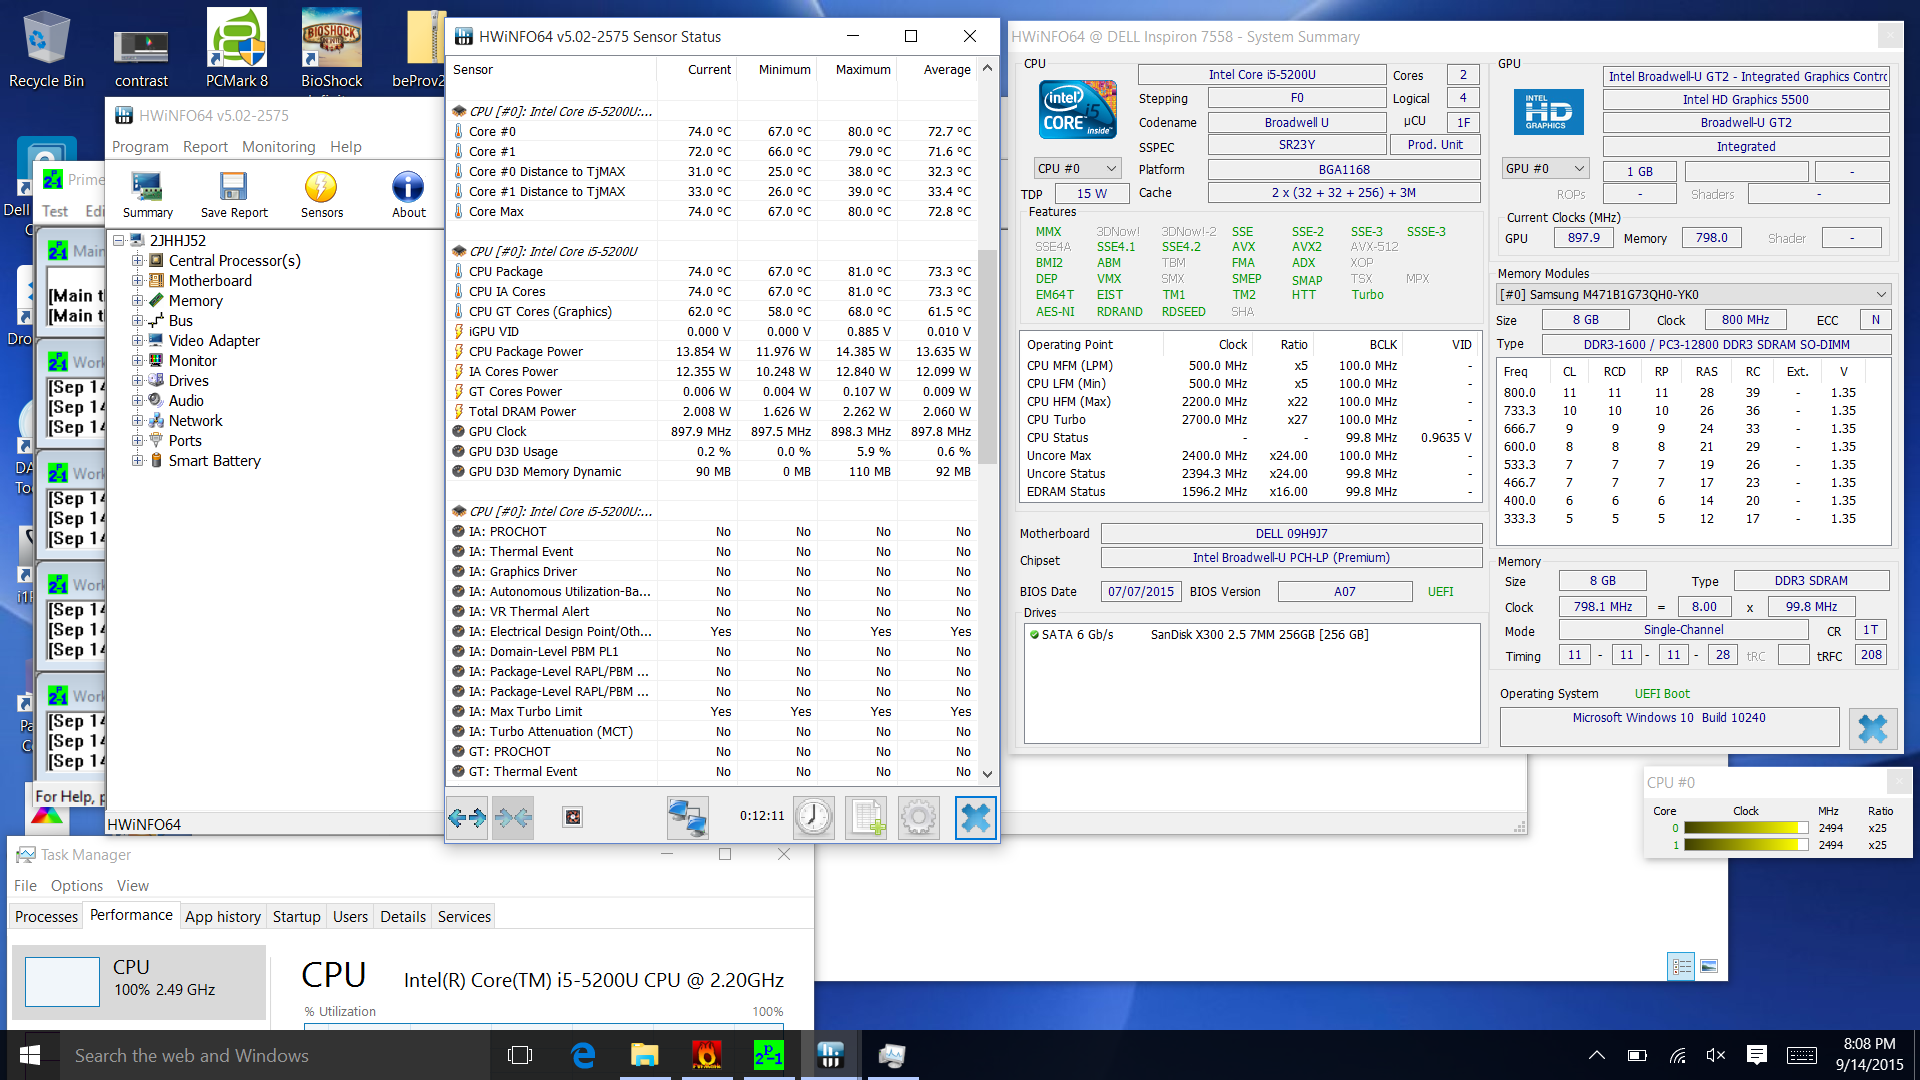Switch to Startup tab in Task Manager

[x=297, y=916]
